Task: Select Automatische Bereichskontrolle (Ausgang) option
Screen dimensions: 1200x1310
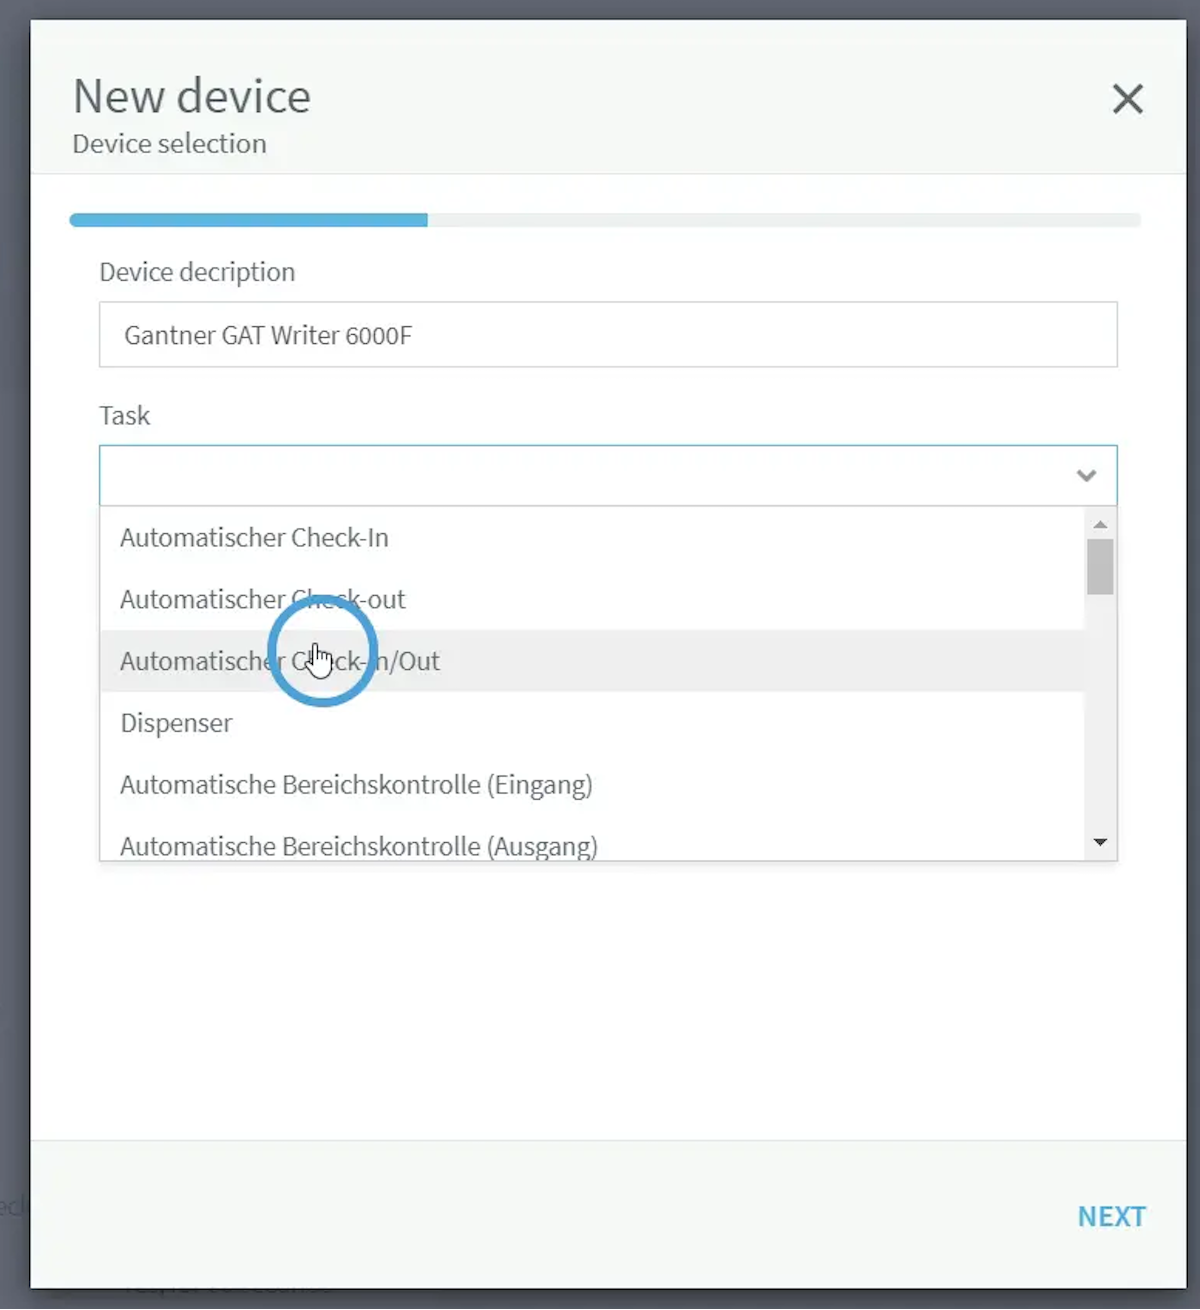Action: tap(358, 846)
